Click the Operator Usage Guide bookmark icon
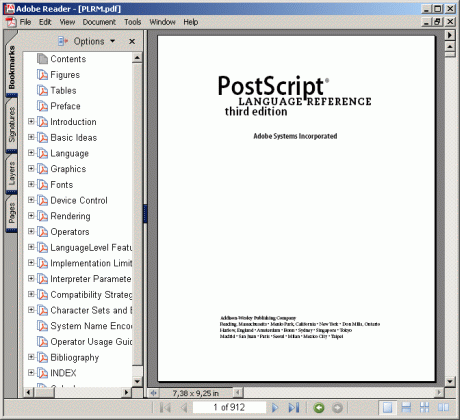460x420 pixels. click(x=42, y=341)
